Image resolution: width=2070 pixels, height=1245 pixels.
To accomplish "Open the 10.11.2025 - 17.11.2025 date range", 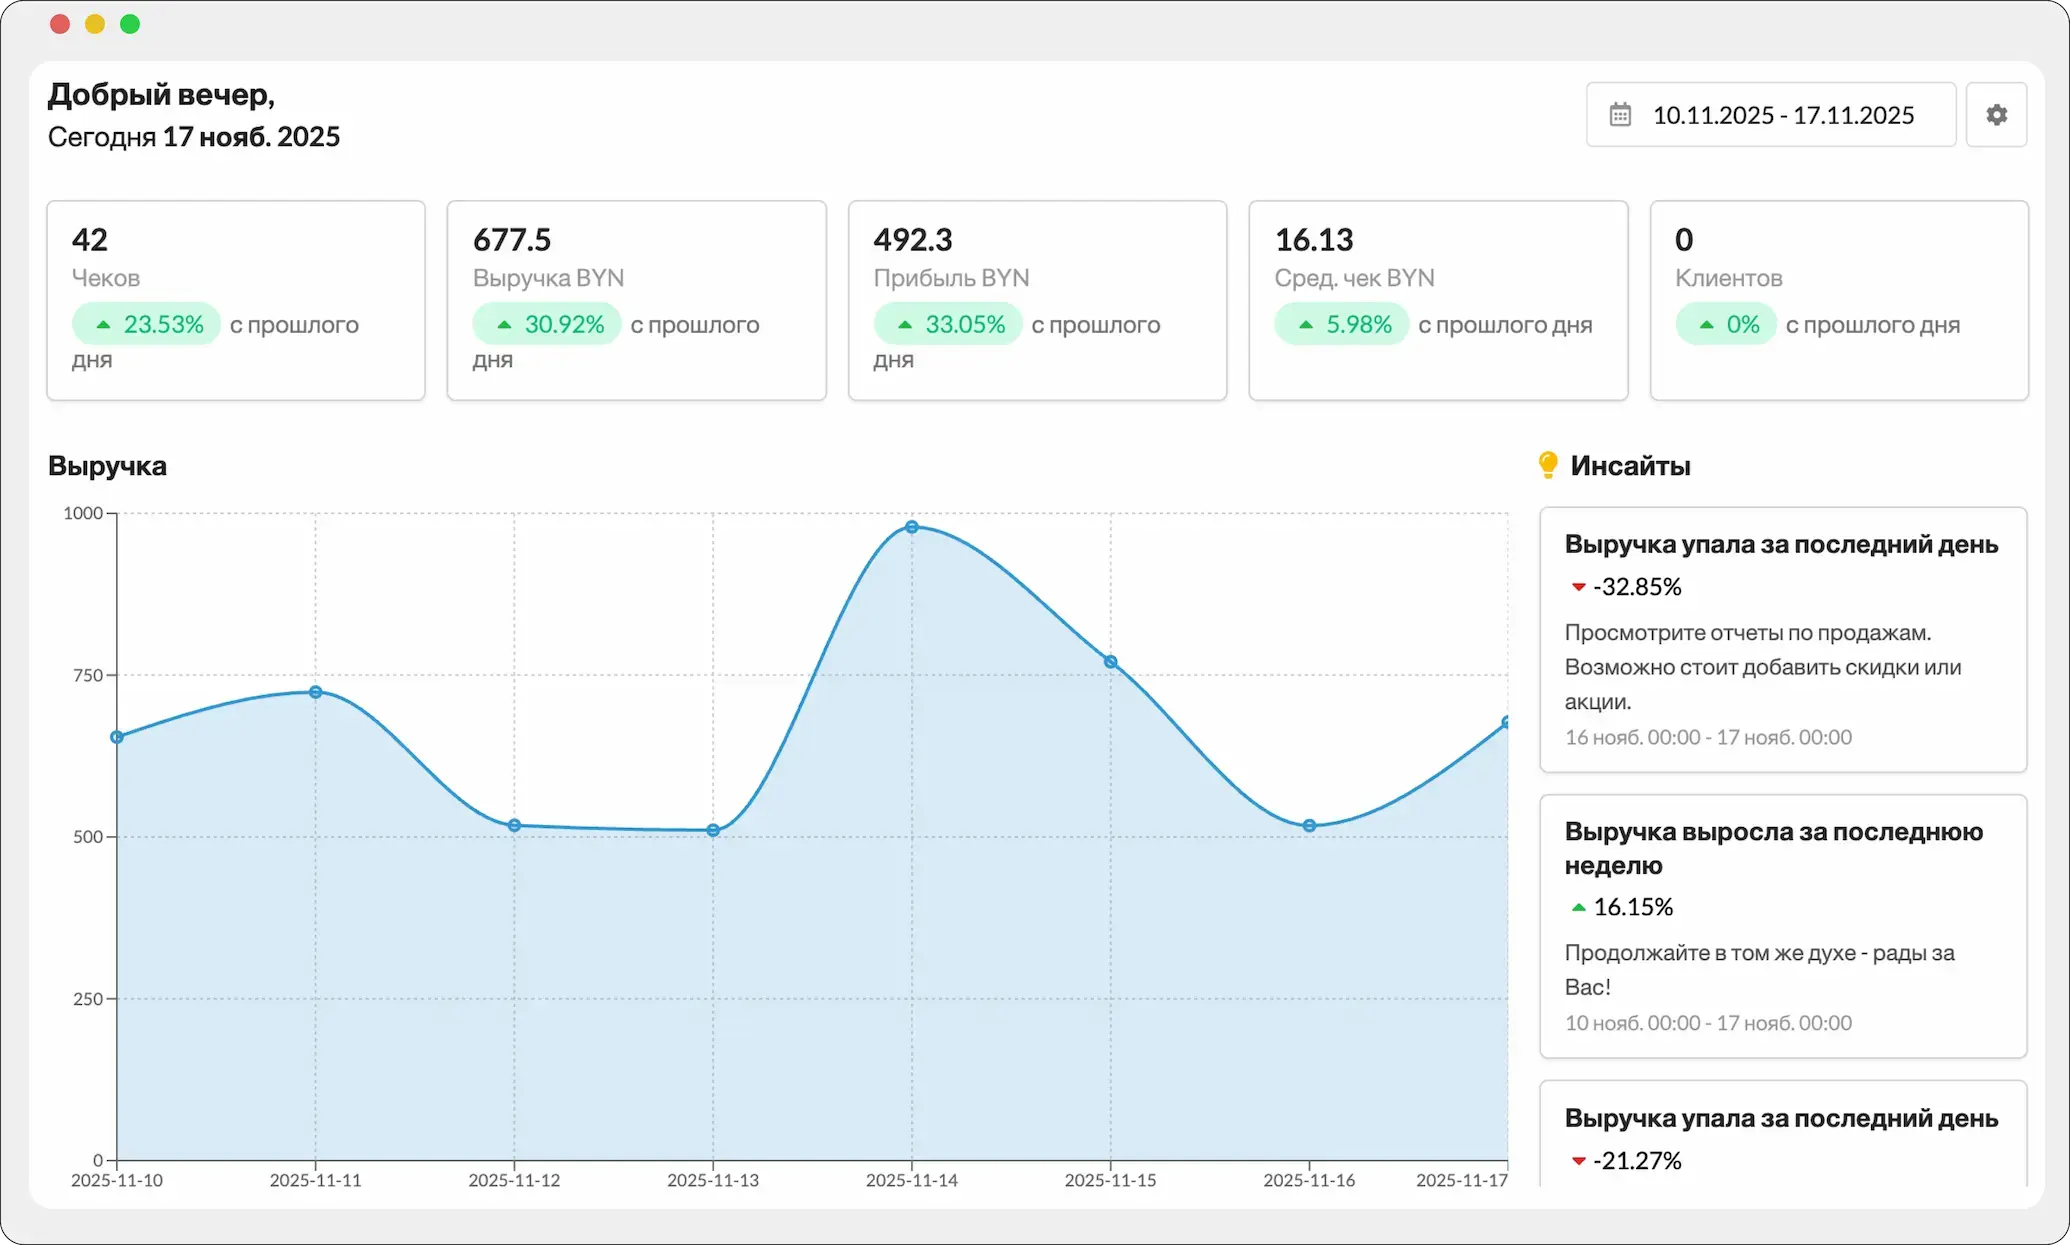I will tap(1771, 115).
